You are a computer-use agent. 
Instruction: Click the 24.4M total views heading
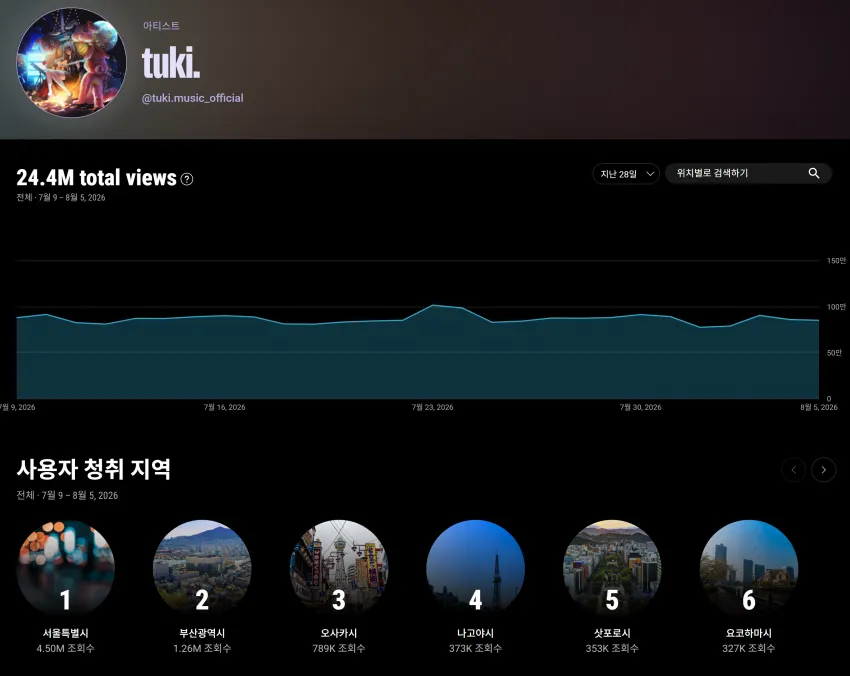pos(96,178)
